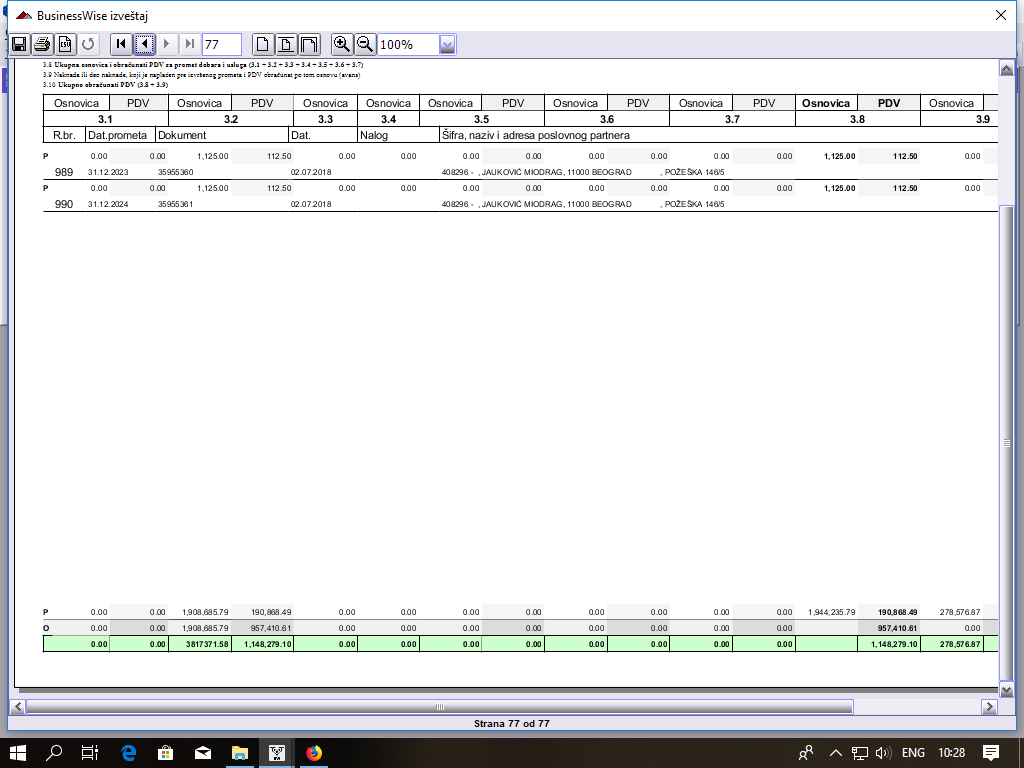Open the zoom percentage dropdown
The image size is (1024, 768).
[447, 44]
